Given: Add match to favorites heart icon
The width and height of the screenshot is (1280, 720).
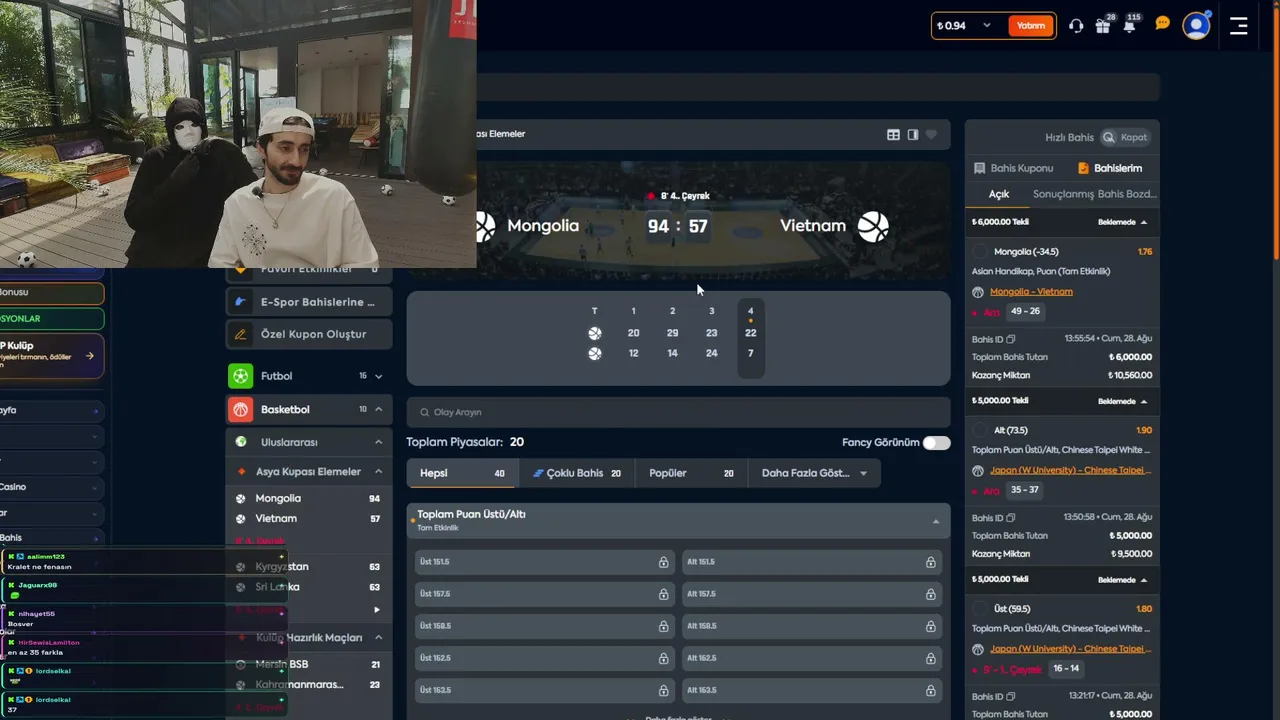Looking at the screenshot, I should coord(932,135).
